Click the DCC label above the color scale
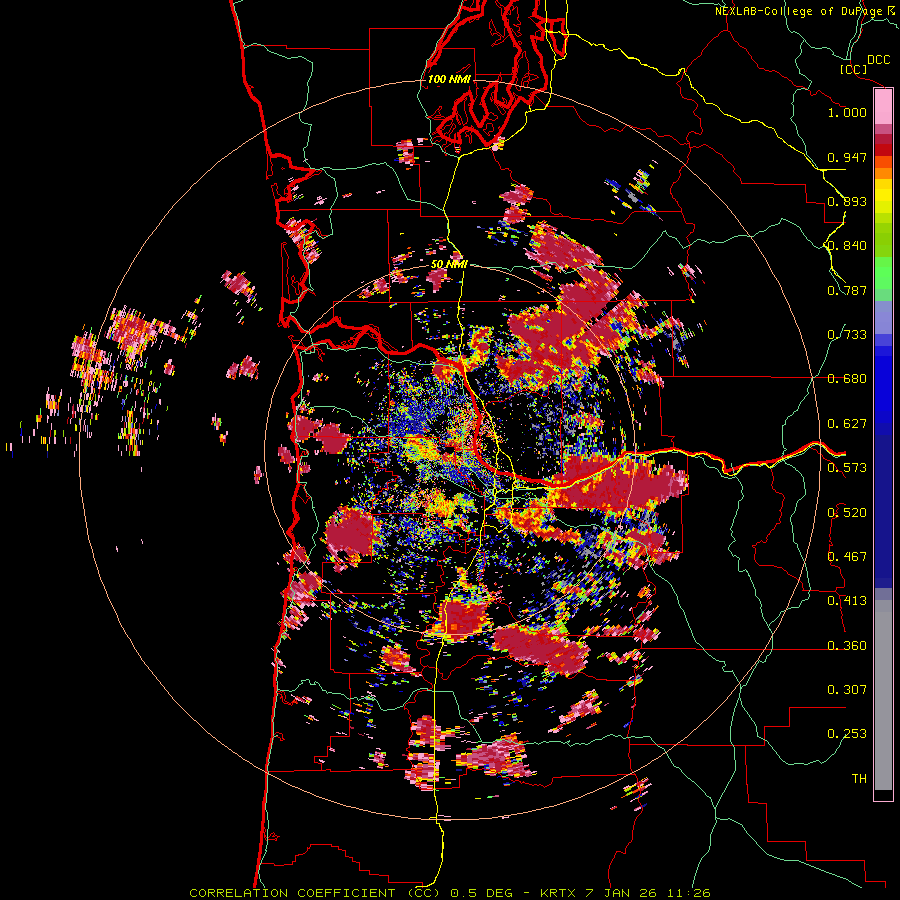 (x=878, y=60)
